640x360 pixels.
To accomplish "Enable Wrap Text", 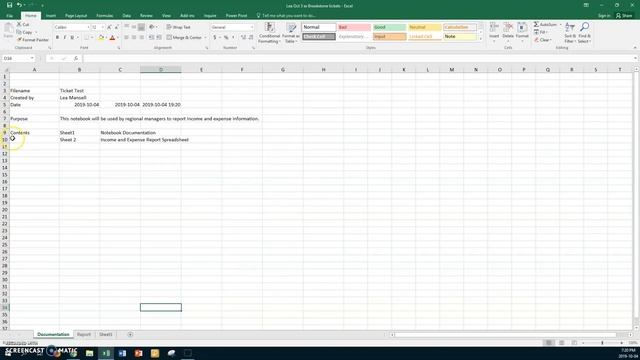I will click(x=178, y=27).
